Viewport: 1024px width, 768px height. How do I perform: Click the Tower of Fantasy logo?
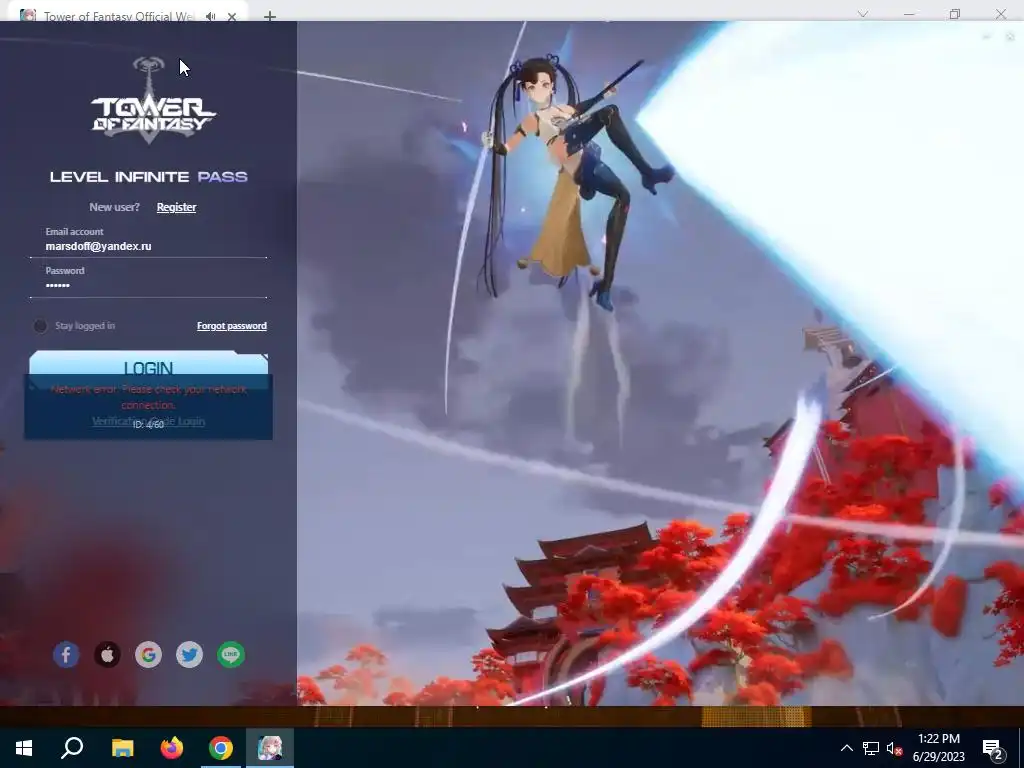coord(152,100)
